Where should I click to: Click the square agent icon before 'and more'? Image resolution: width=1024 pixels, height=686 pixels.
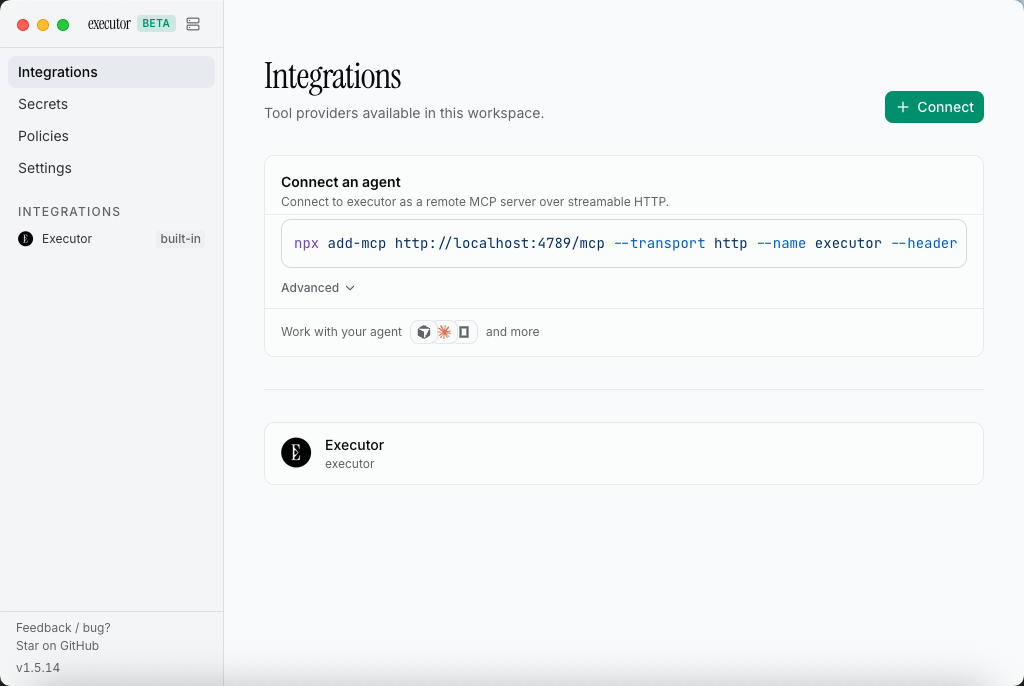coord(464,332)
